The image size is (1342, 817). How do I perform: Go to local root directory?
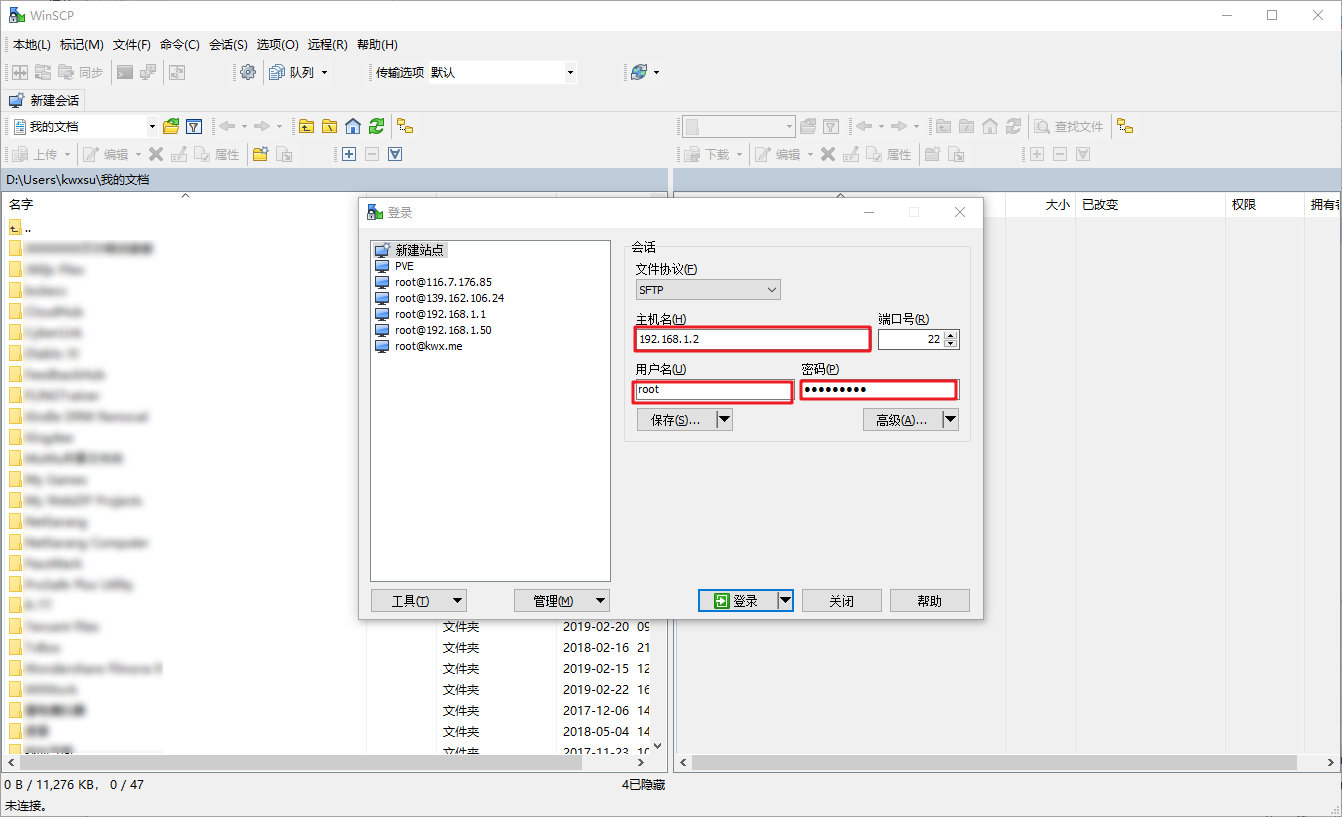(329, 126)
